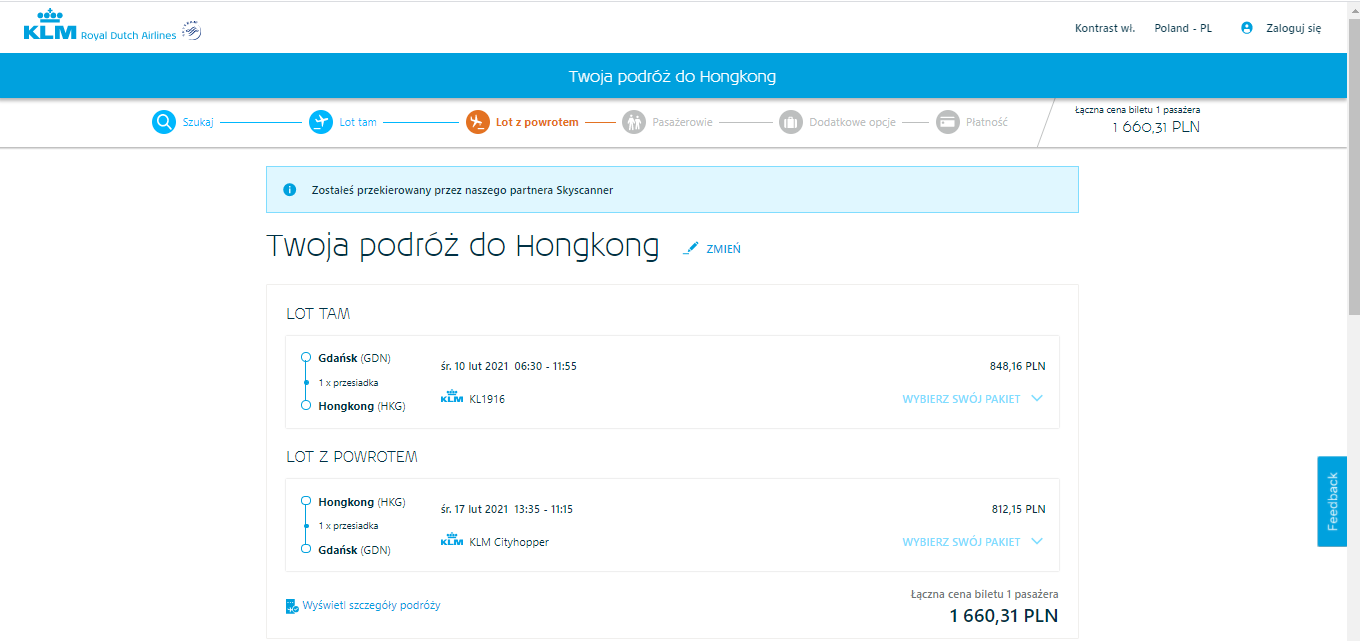Click total 1 660,31 PLN in header

1156,127
